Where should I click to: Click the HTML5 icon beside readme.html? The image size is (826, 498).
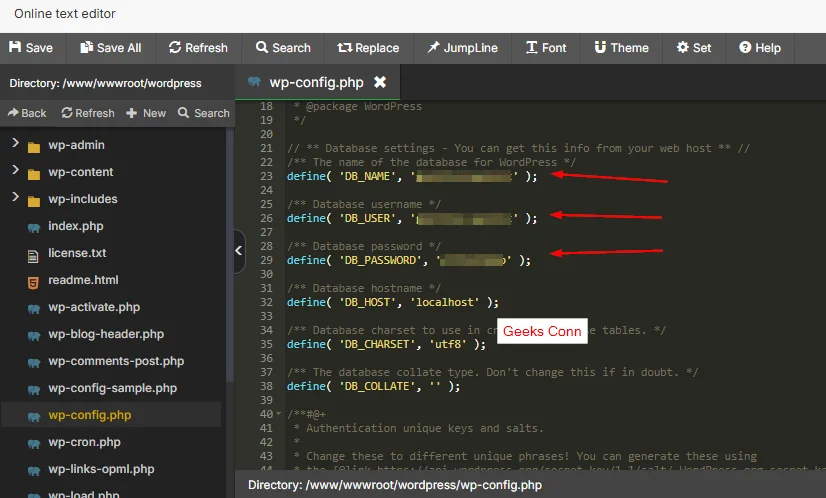33,283
